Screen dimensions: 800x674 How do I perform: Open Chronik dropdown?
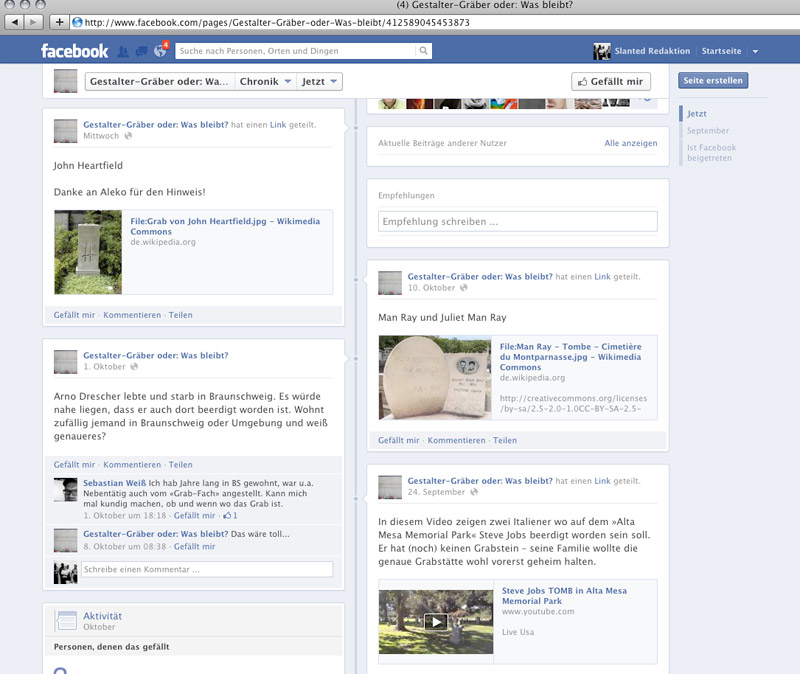coord(265,81)
